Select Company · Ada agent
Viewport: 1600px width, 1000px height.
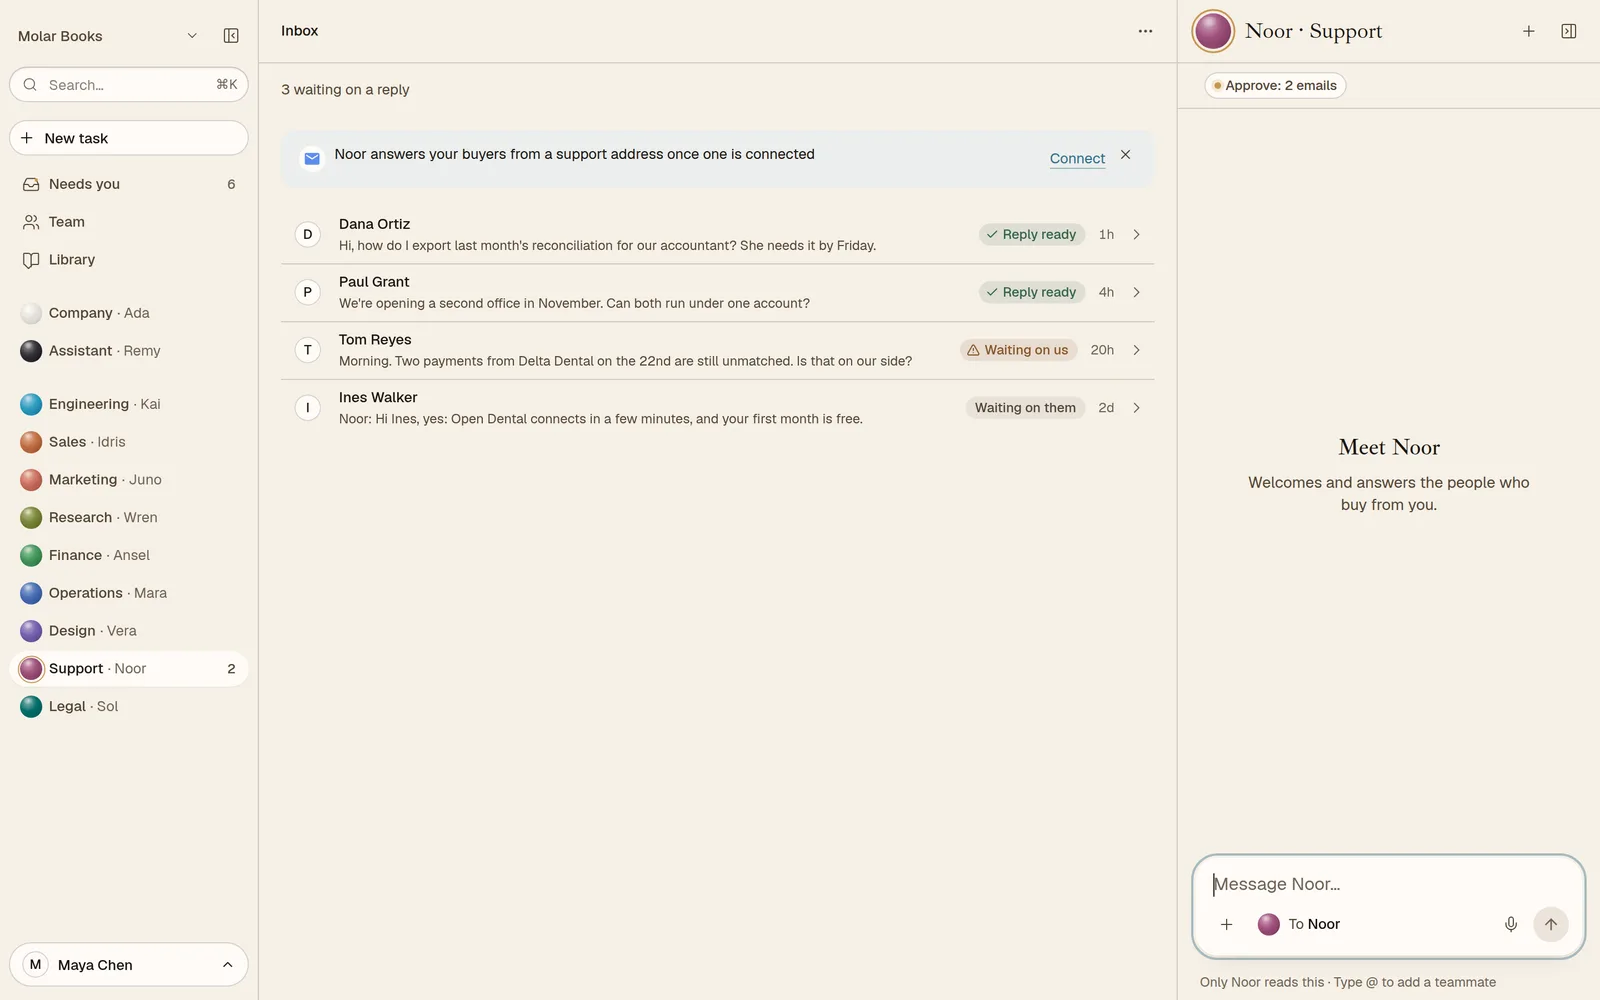129,313
